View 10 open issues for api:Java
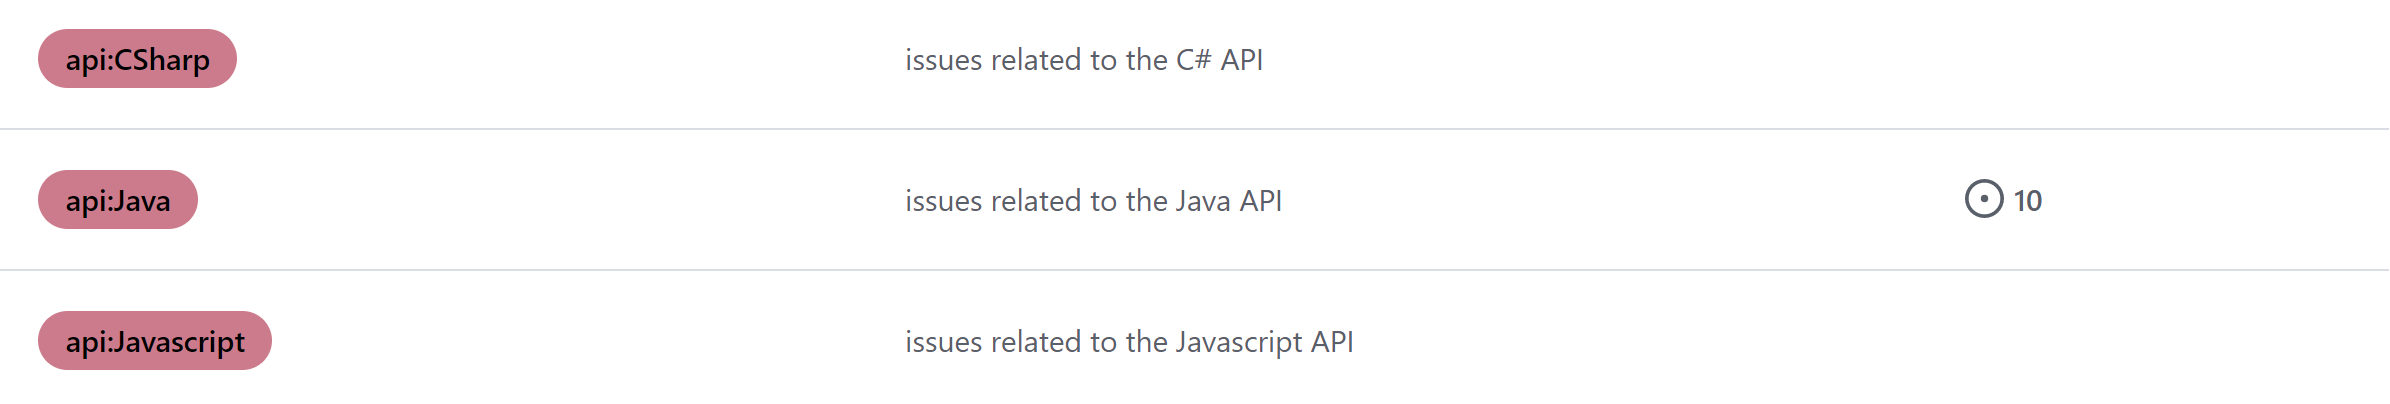Image resolution: width=2390 pixels, height=404 pixels. (2003, 200)
